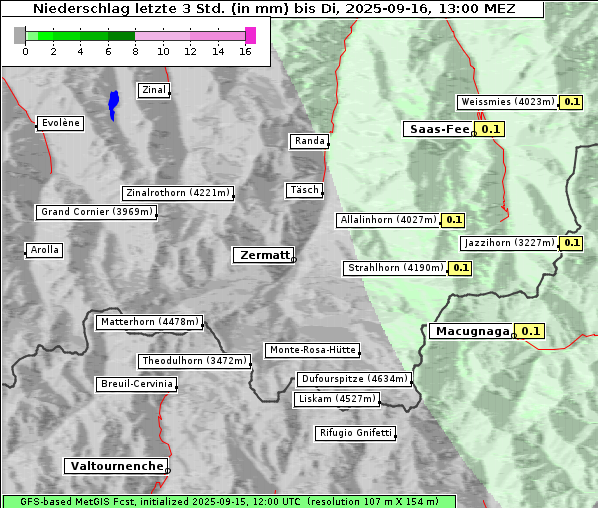The width and height of the screenshot is (598, 508).
Task: Click the 0.1 value next to Allalinhorn
Action: 453,220
